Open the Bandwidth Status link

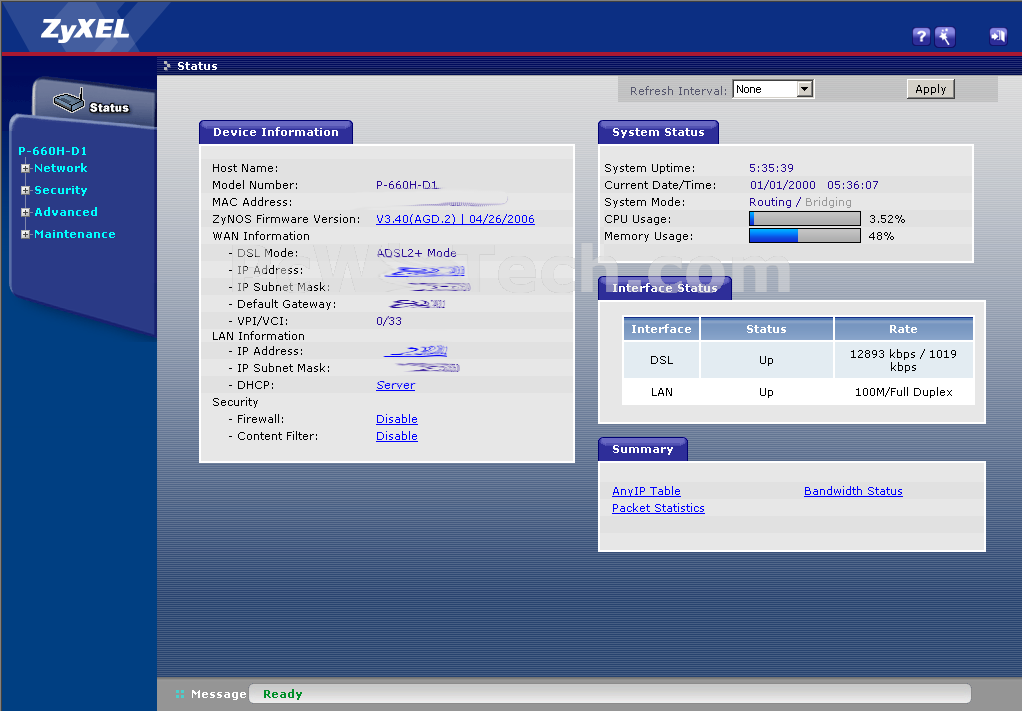pyautogui.click(x=853, y=491)
